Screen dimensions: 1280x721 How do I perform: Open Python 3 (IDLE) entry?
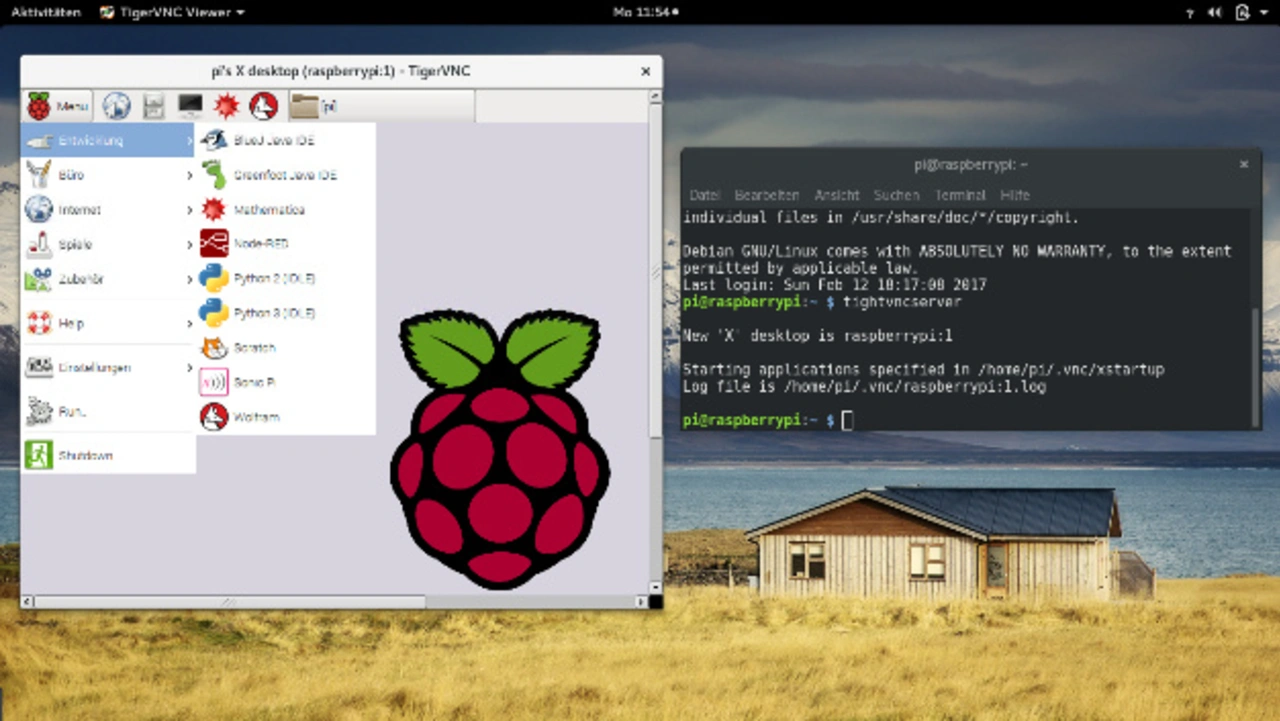[286, 313]
